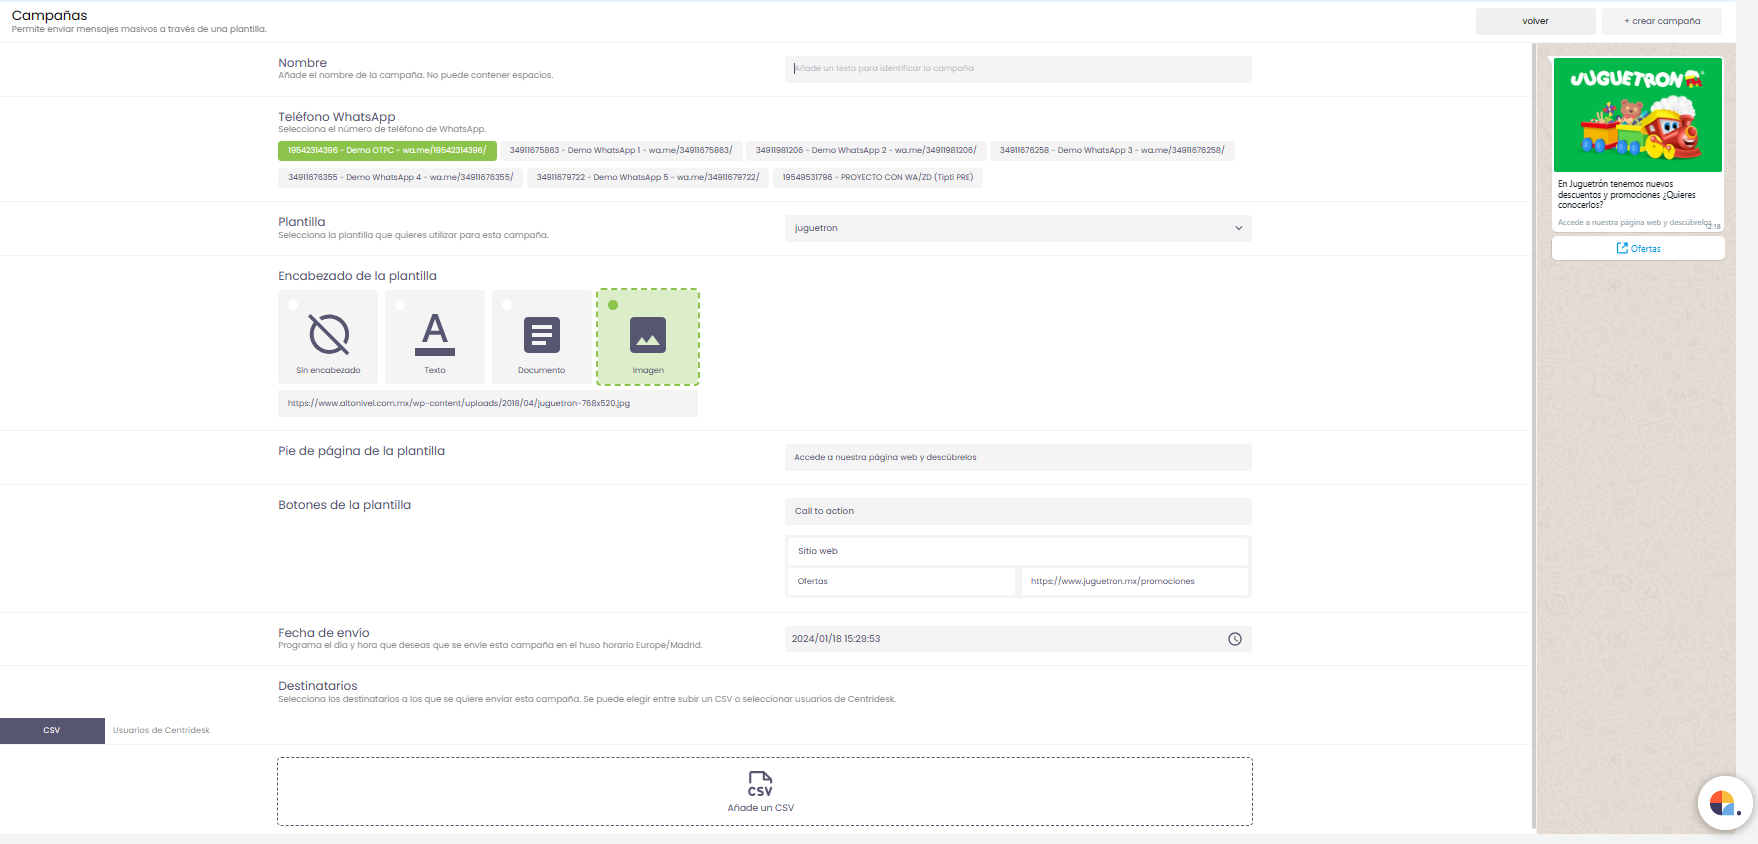The height and width of the screenshot is (844, 1758).
Task: Click the volver button
Action: [1535, 21]
